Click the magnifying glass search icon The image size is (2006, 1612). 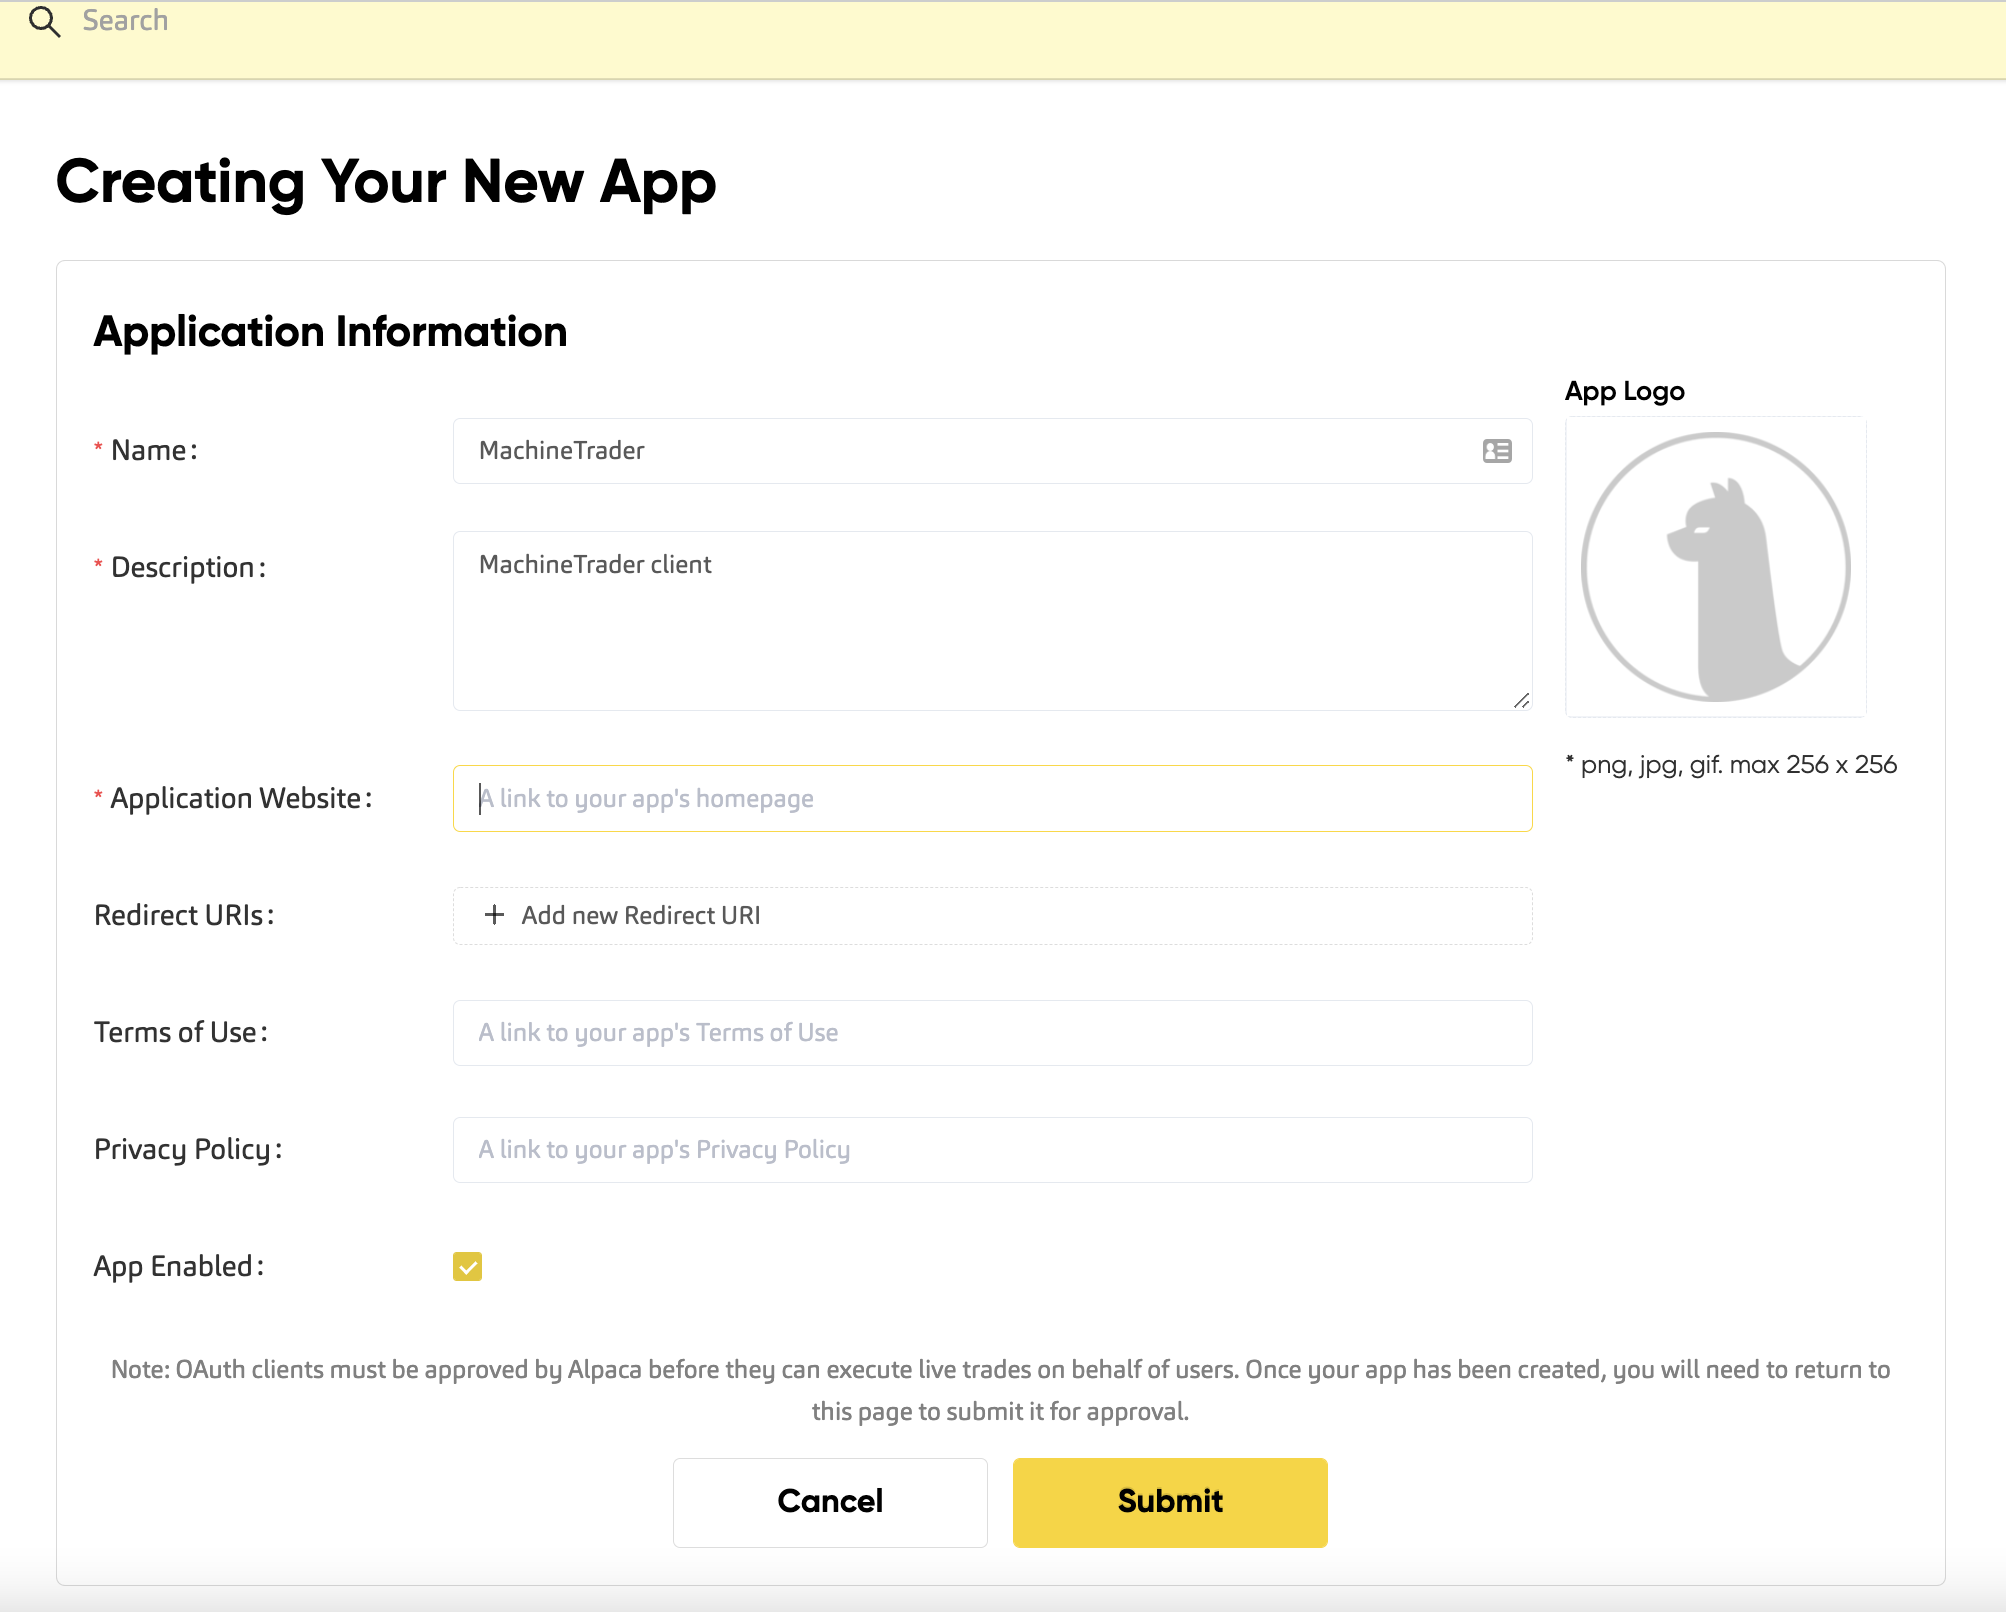coord(44,21)
